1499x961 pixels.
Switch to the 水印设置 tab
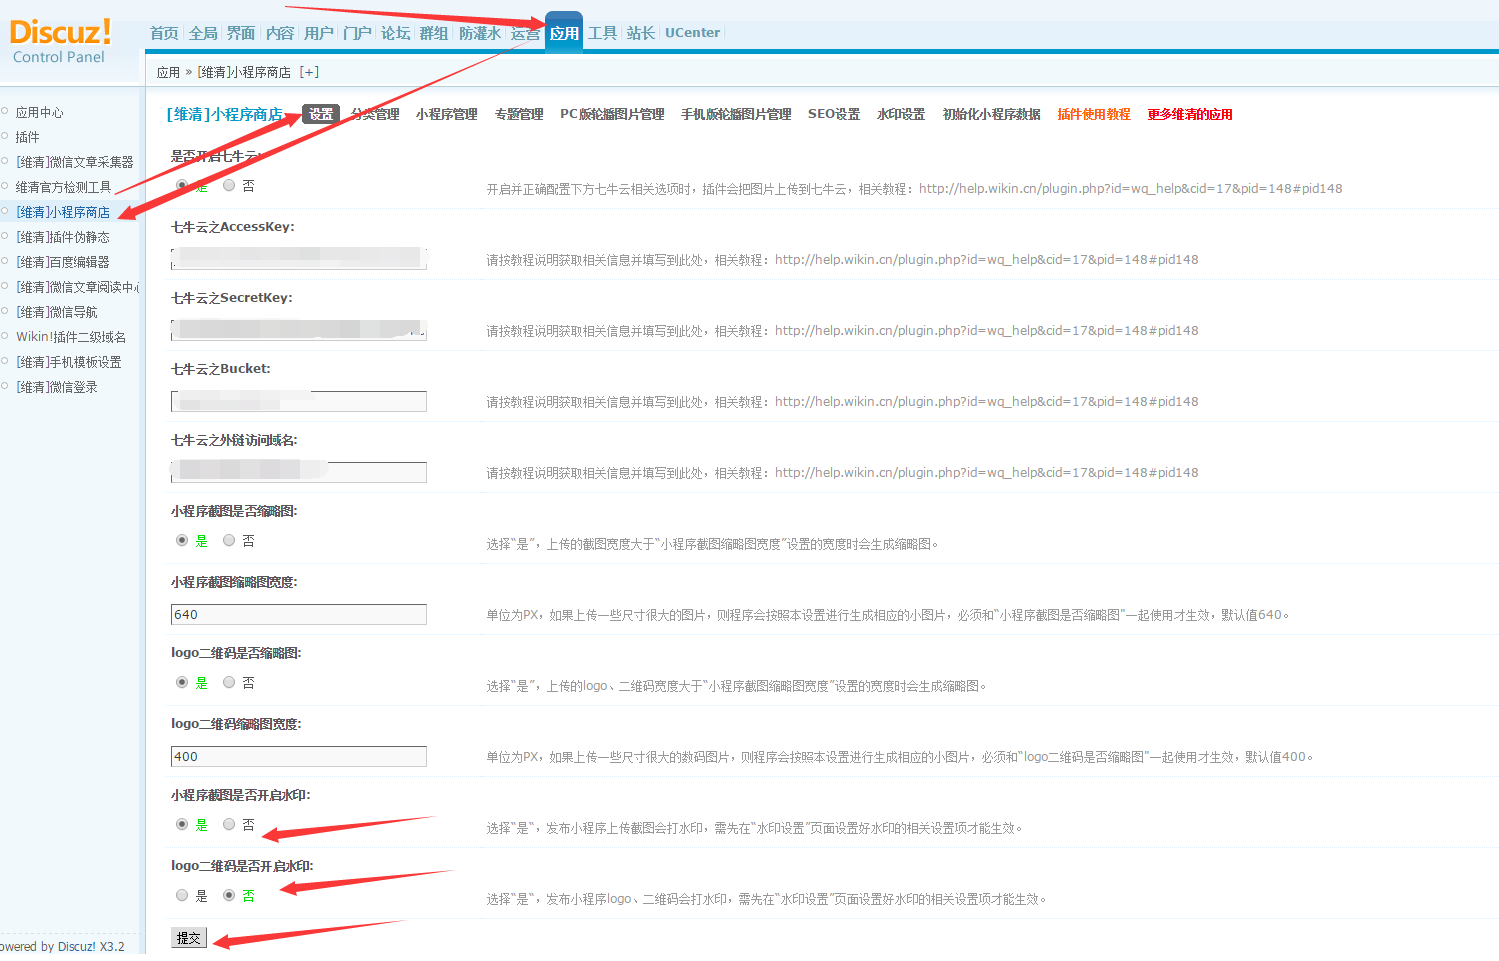tap(901, 114)
